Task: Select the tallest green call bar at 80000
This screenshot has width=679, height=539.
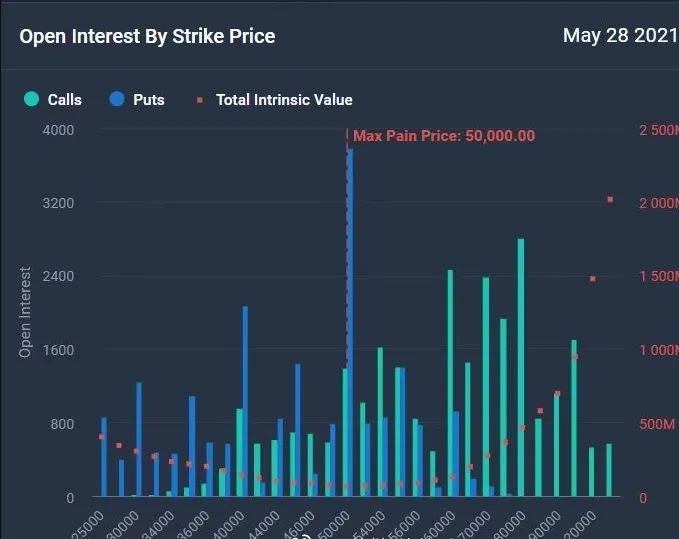Action: coord(521,367)
